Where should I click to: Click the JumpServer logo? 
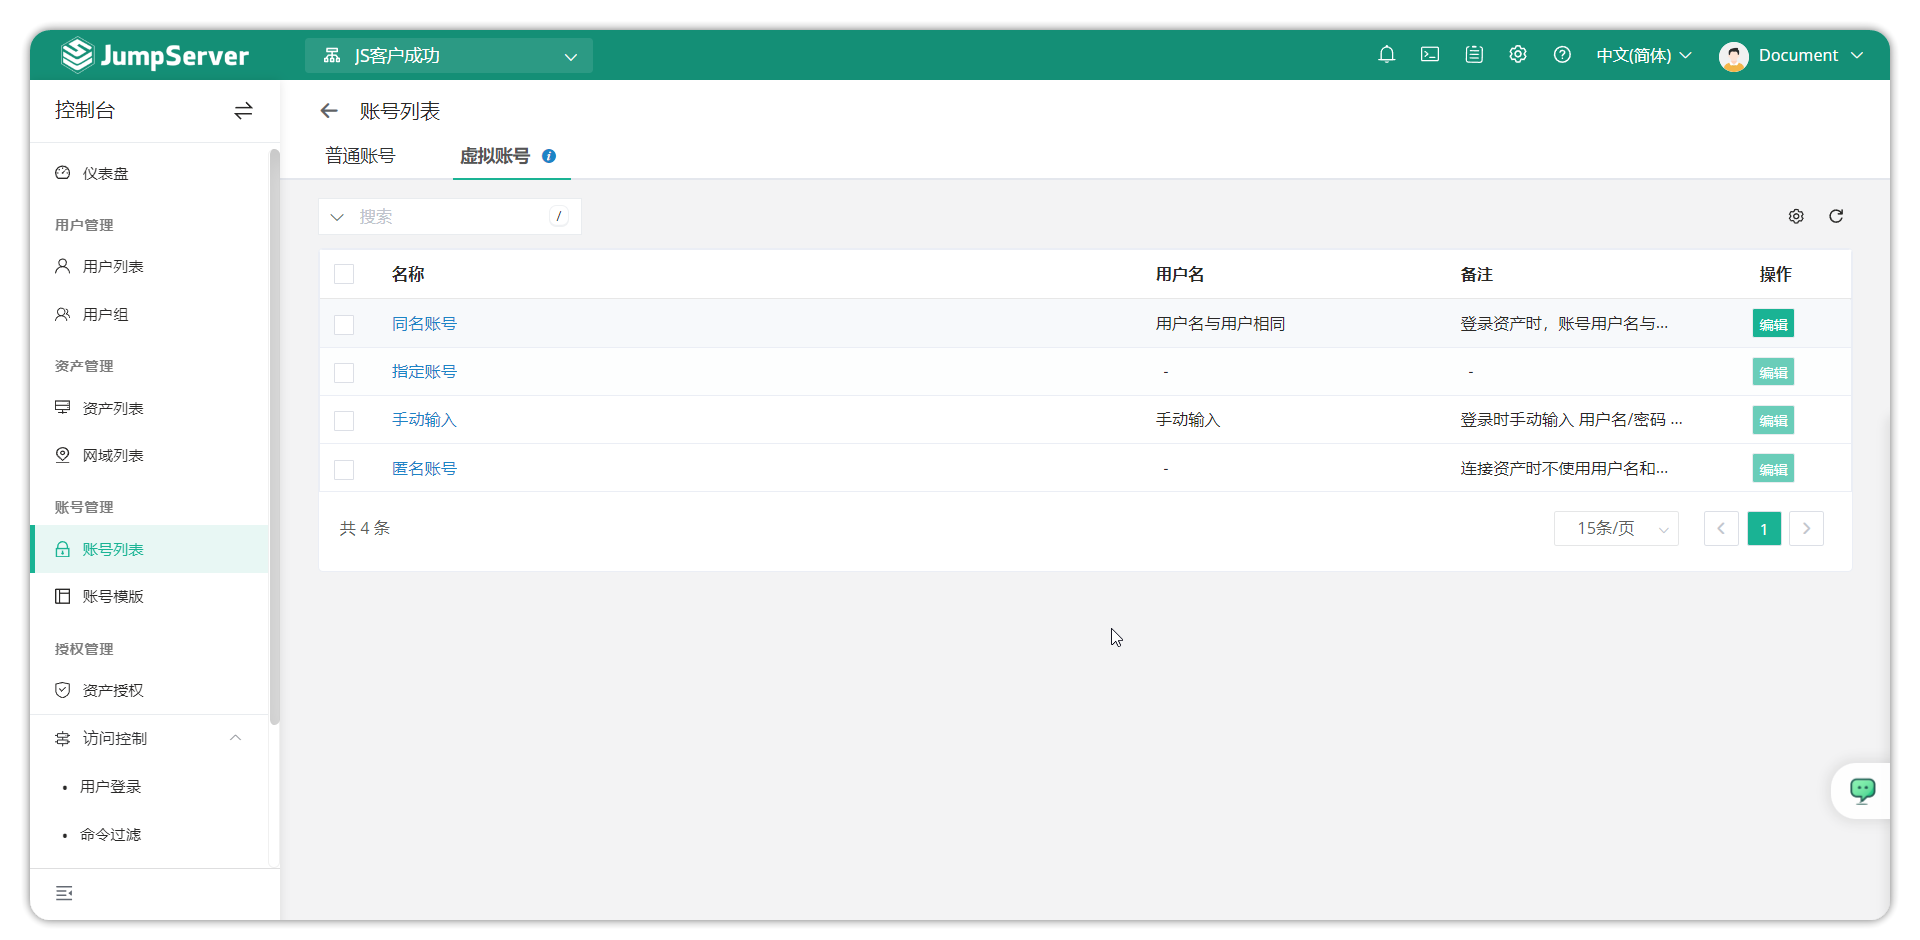[155, 55]
